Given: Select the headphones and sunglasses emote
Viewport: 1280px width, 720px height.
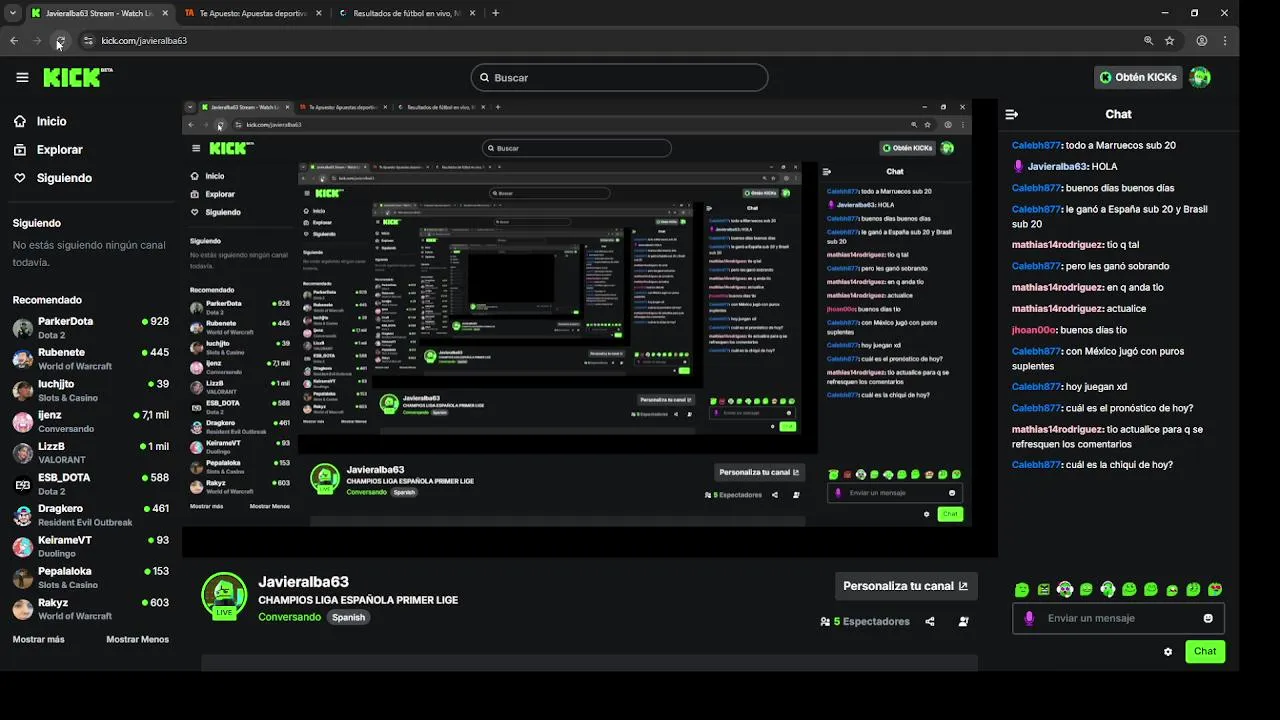Looking at the screenshot, I should pos(1064,590).
